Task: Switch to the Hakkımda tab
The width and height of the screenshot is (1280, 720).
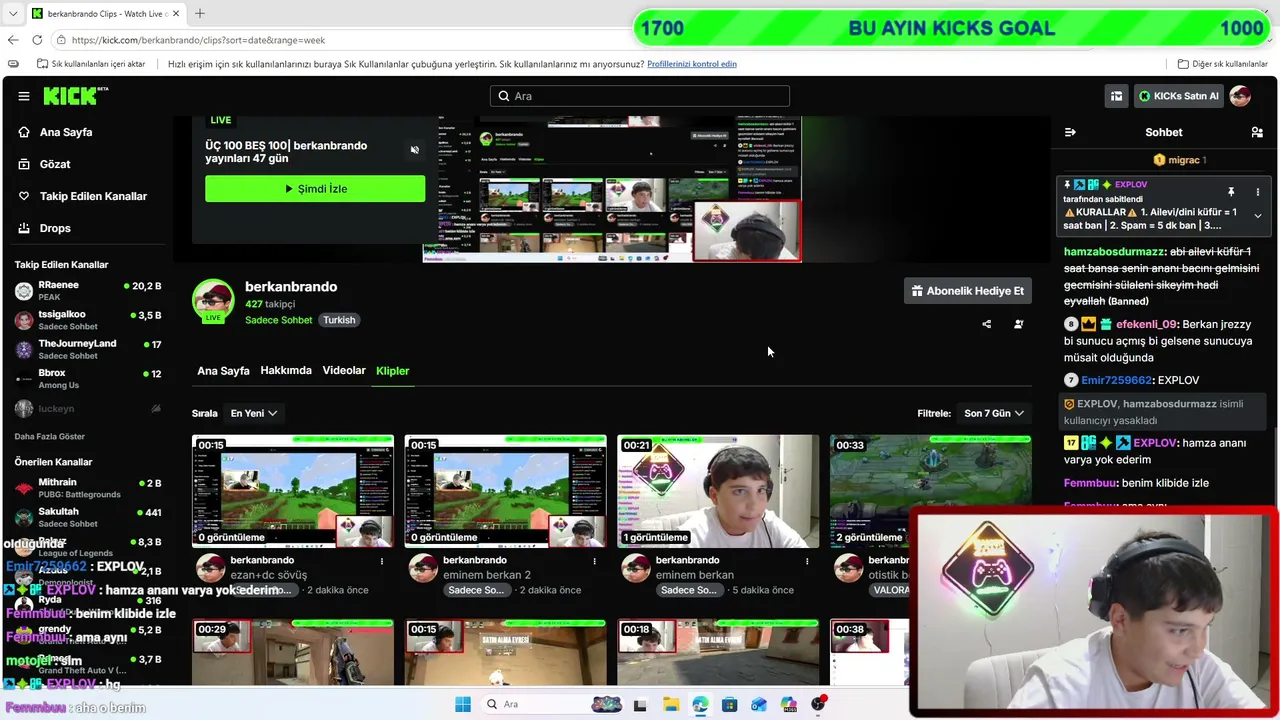Action: click(286, 371)
